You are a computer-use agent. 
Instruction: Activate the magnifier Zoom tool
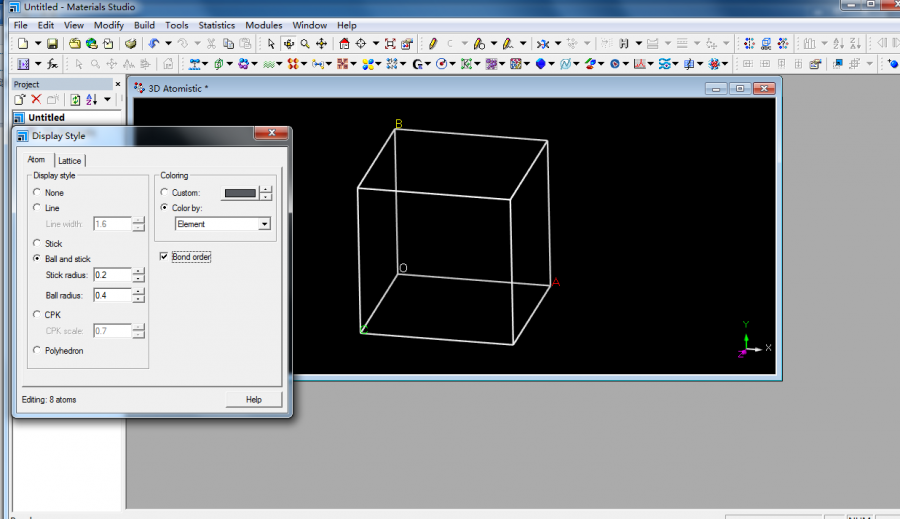coord(305,44)
